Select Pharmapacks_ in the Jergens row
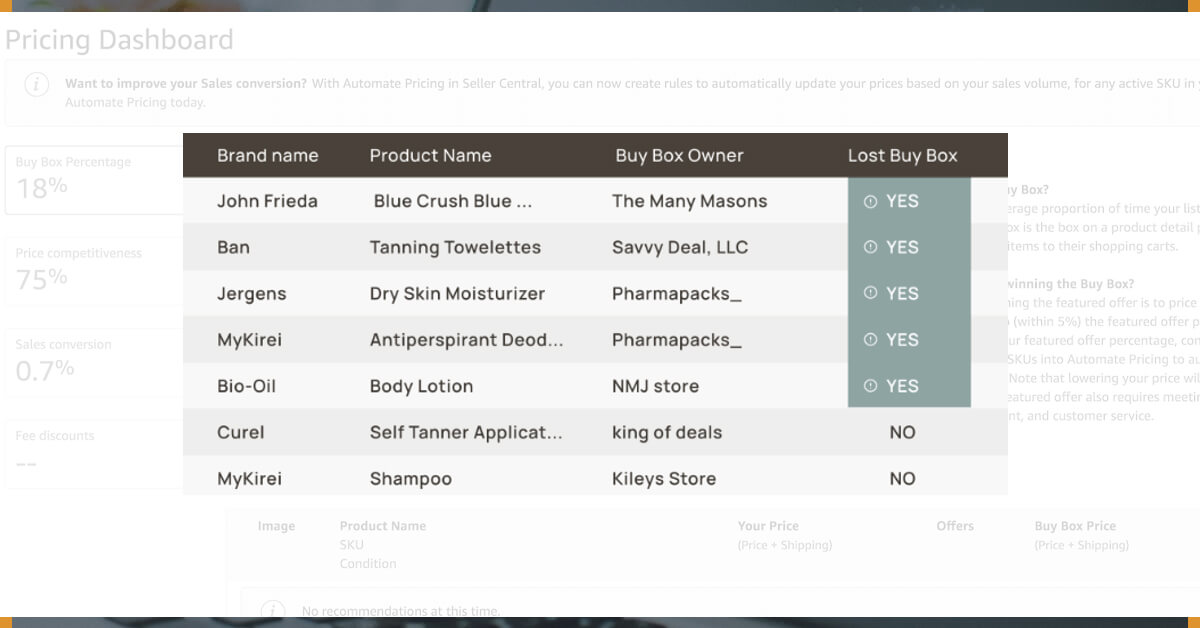Screen dimensions: 1200x628 click(x=677, y=294)
